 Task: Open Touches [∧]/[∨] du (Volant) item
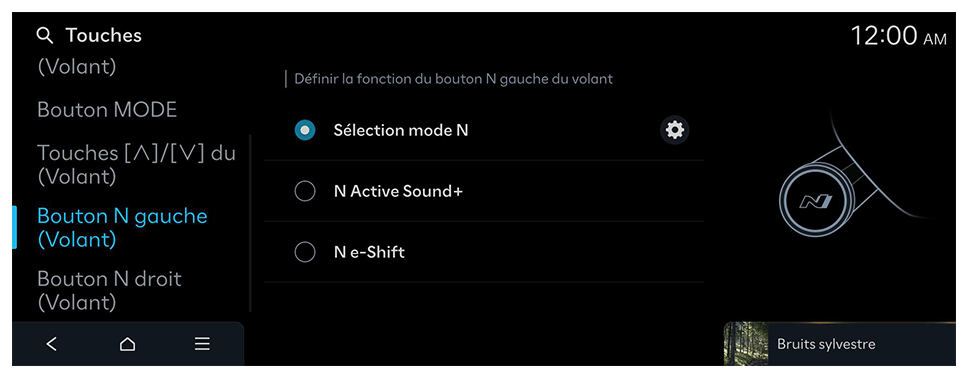coord(136,164)
